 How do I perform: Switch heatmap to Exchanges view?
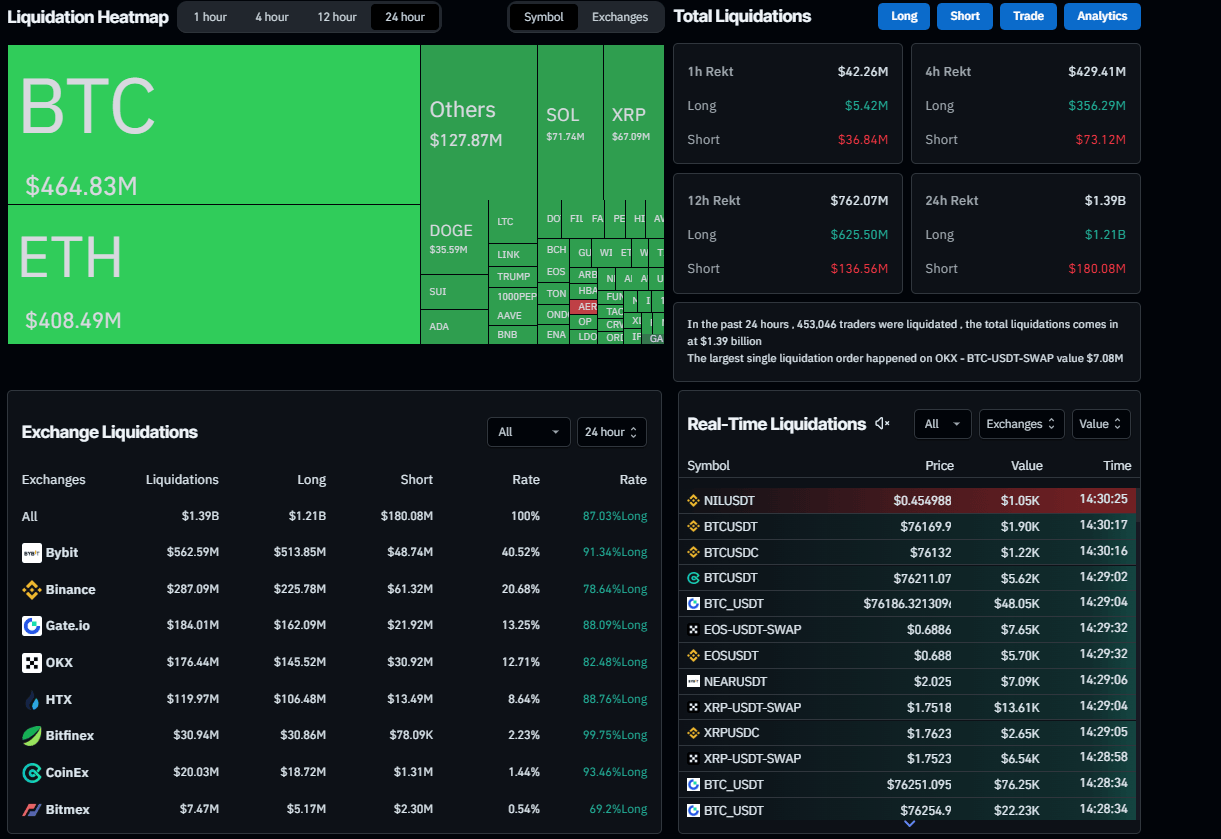(x=619, y=17)
